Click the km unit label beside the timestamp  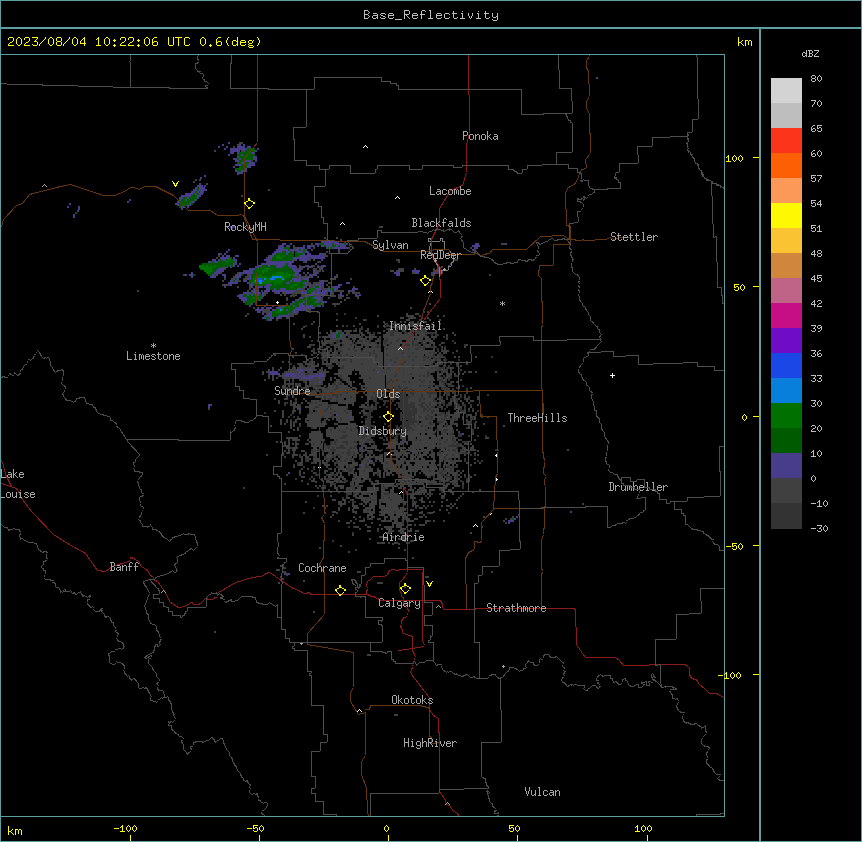click(x=744, y=42)
